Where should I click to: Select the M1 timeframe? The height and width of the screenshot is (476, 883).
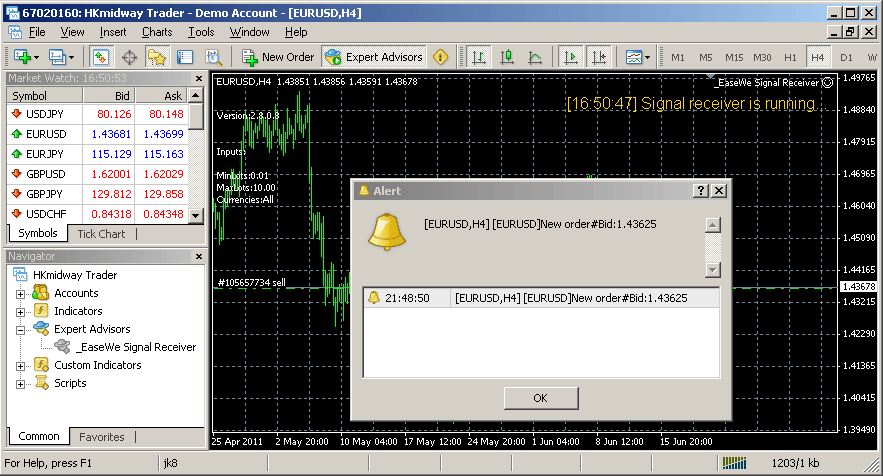tap(678, 57)
